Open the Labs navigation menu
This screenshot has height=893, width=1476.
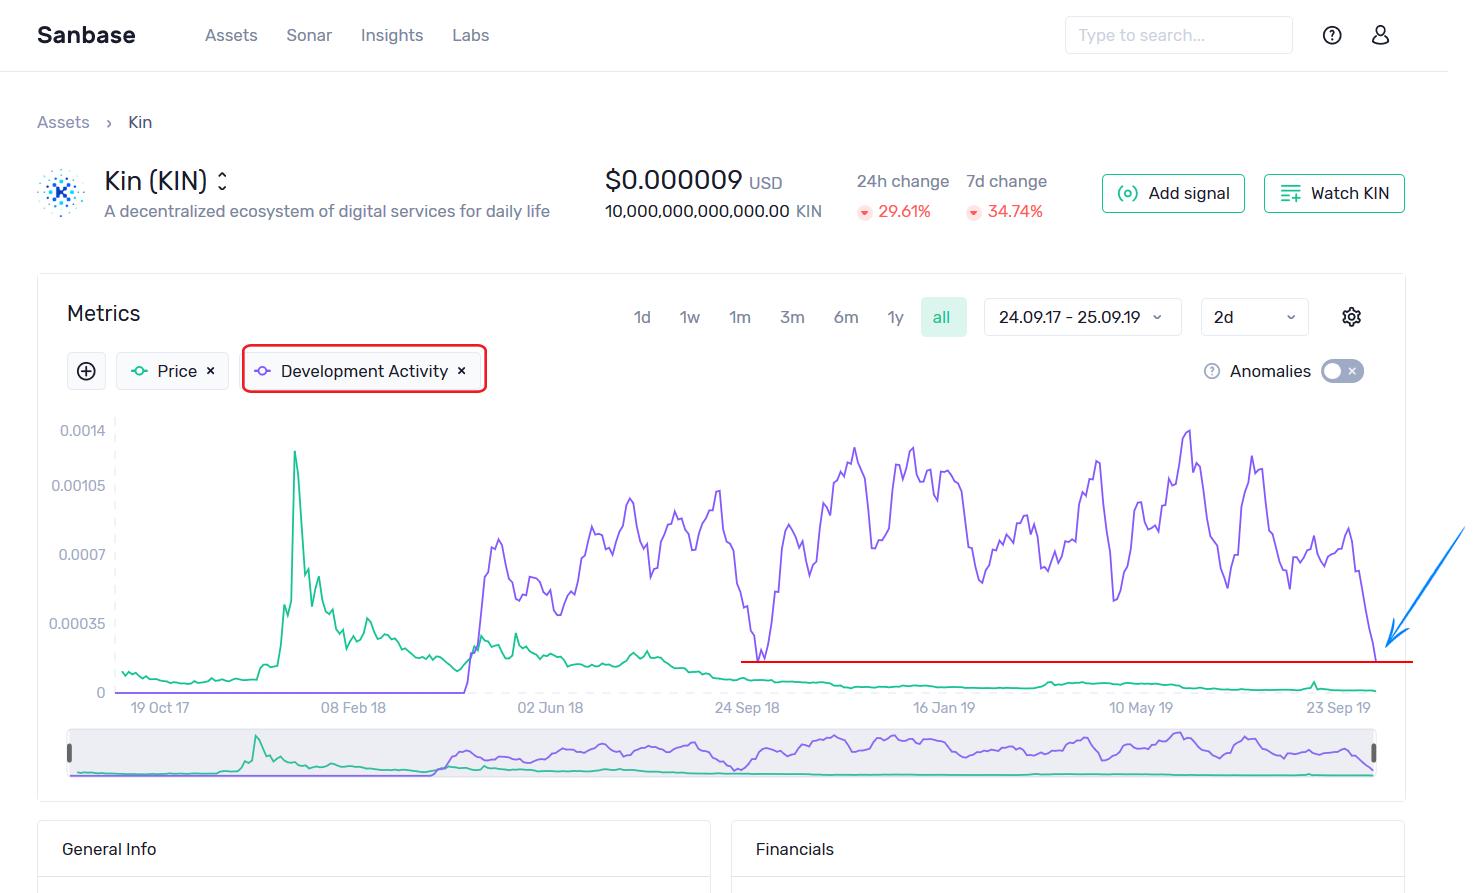click(x=470, y=35)
